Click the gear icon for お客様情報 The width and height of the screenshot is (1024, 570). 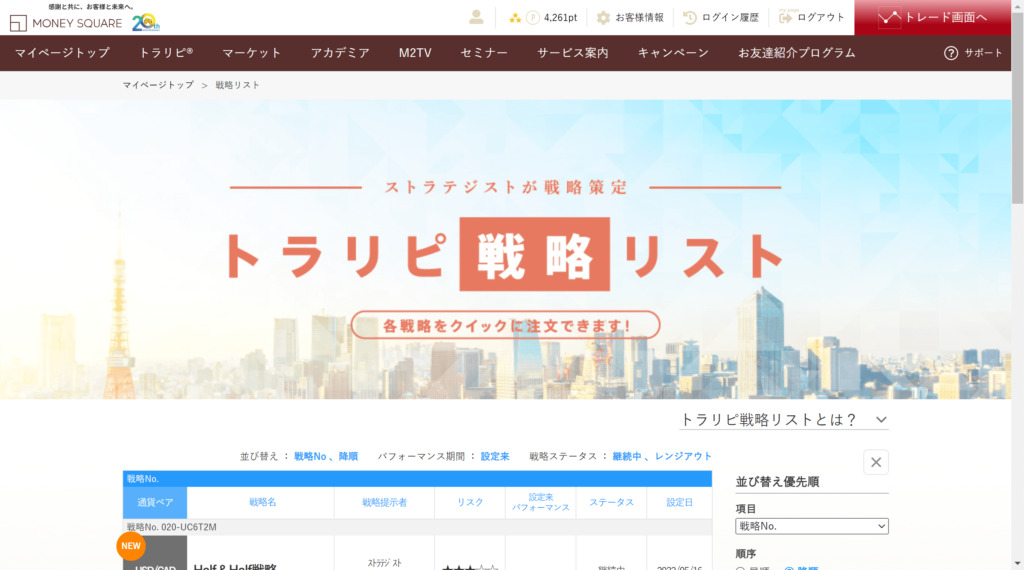[x=603, y=18]
